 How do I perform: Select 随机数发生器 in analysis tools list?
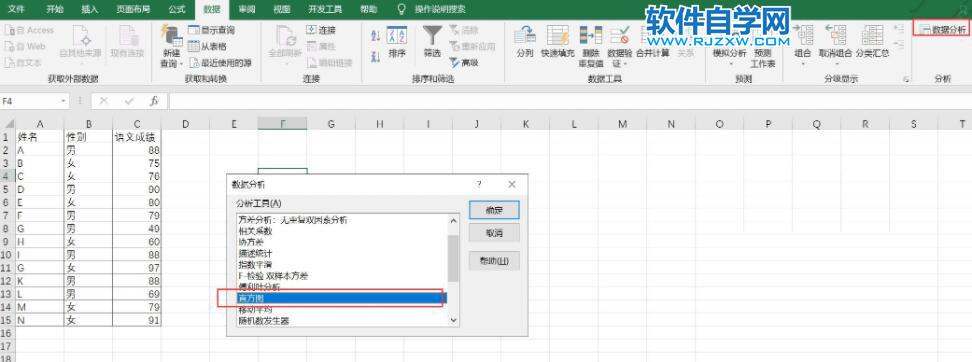click(x=264, y=320)
